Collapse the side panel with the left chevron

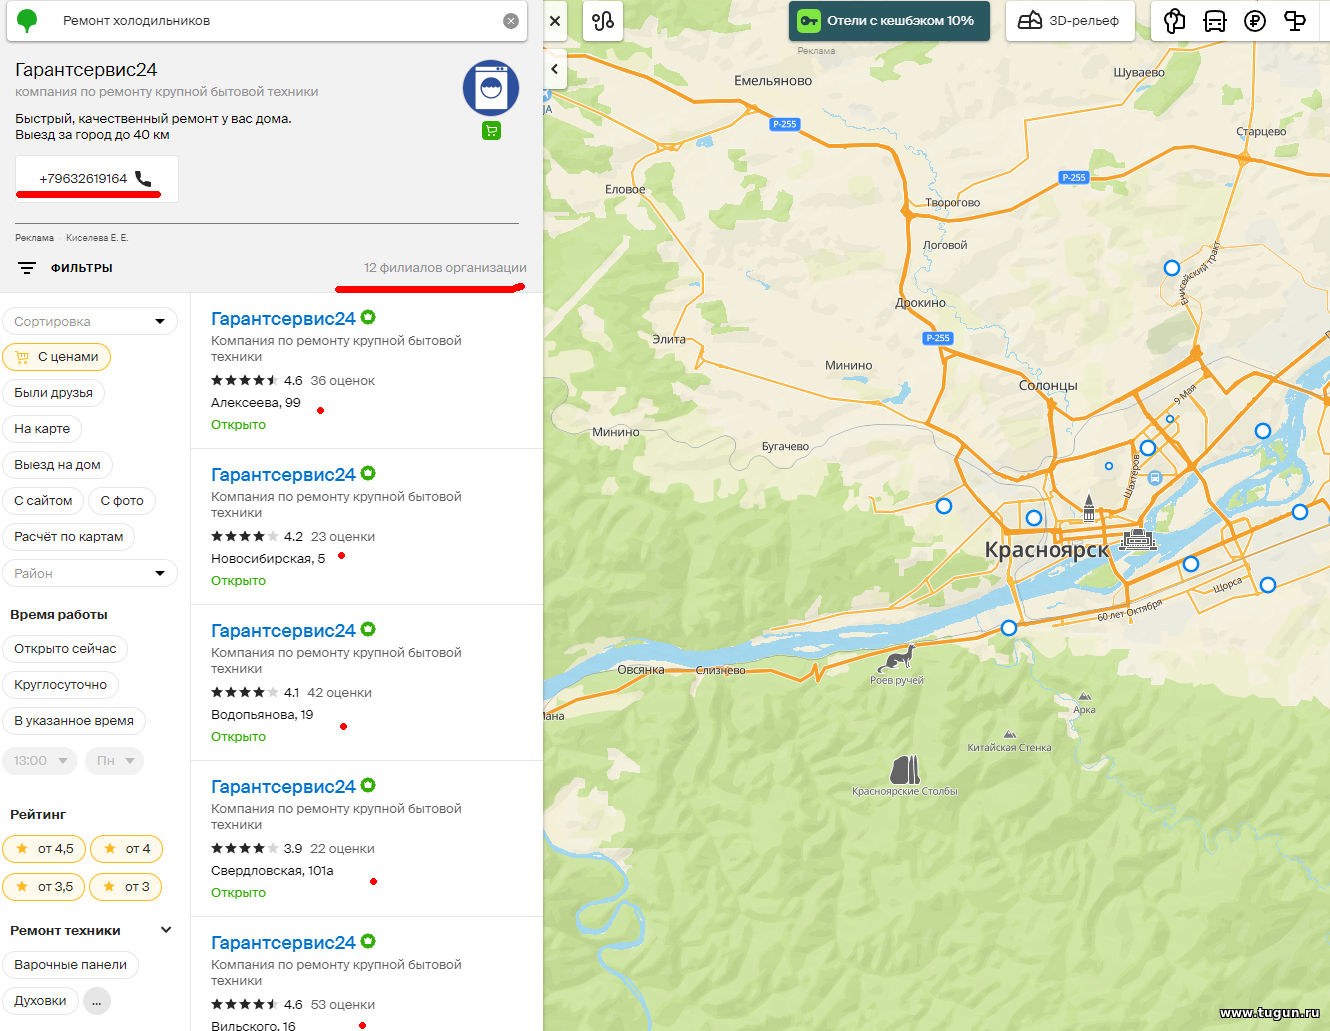555,69
